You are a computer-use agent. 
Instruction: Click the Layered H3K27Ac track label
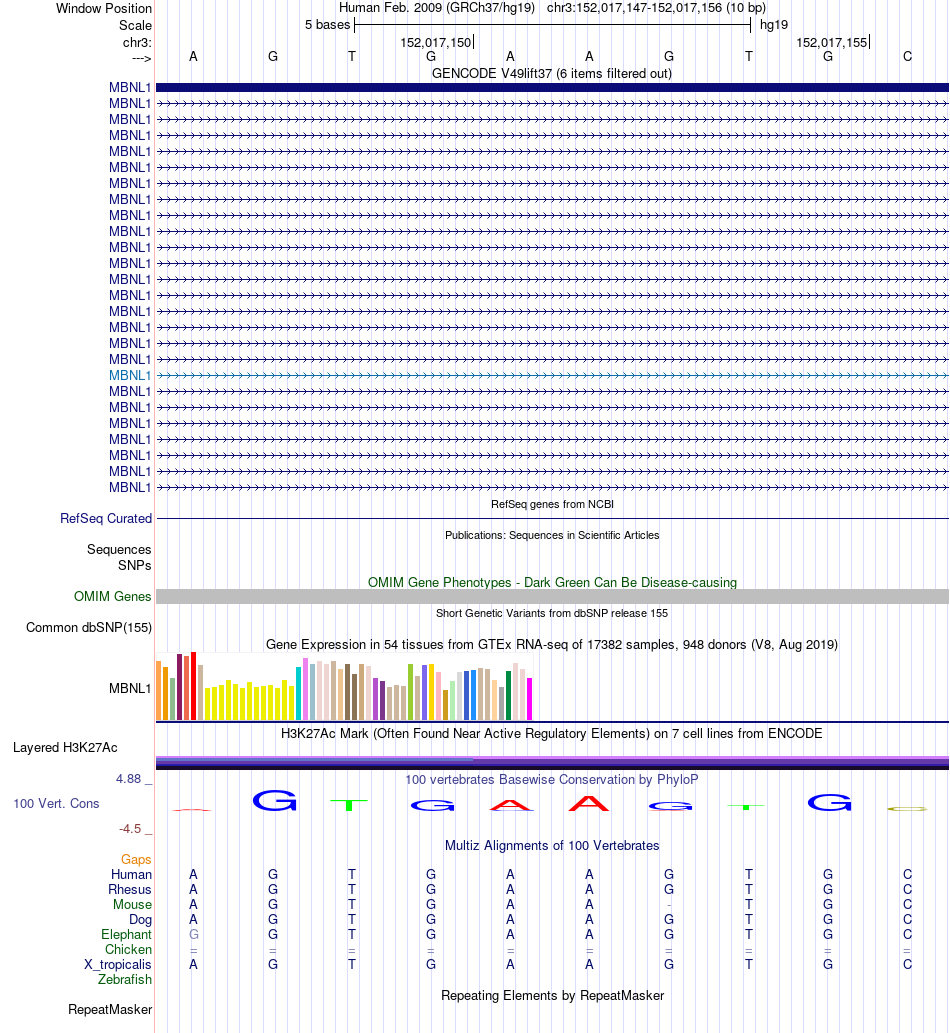[65, 747]
